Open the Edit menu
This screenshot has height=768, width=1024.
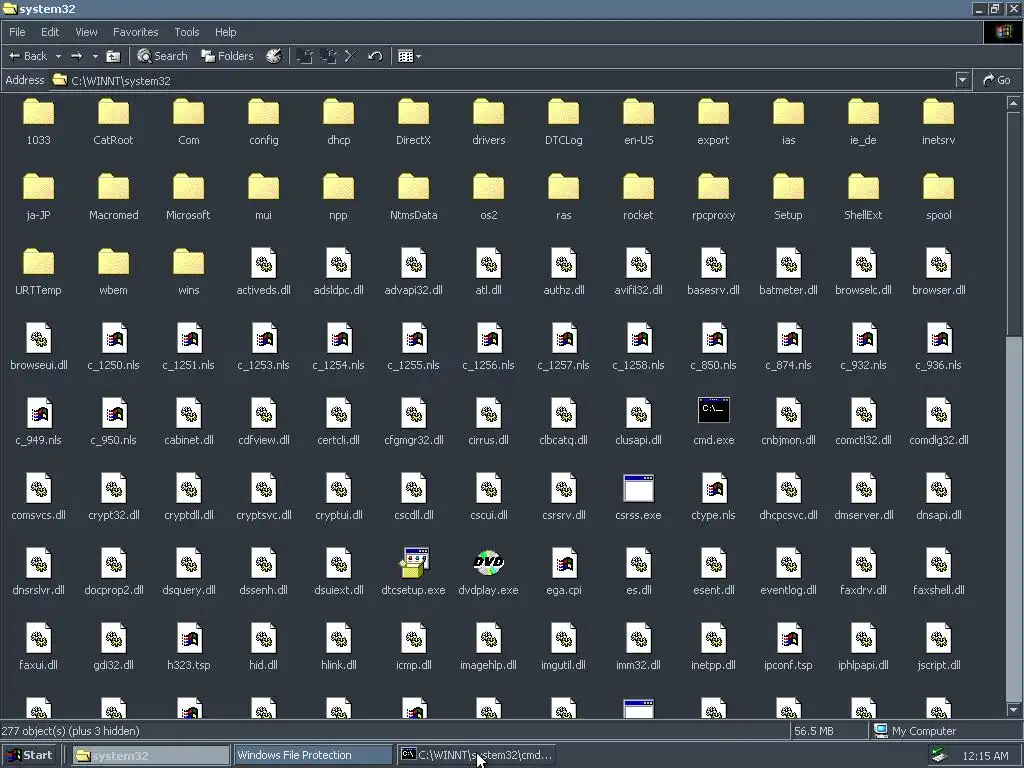point(50,32)
